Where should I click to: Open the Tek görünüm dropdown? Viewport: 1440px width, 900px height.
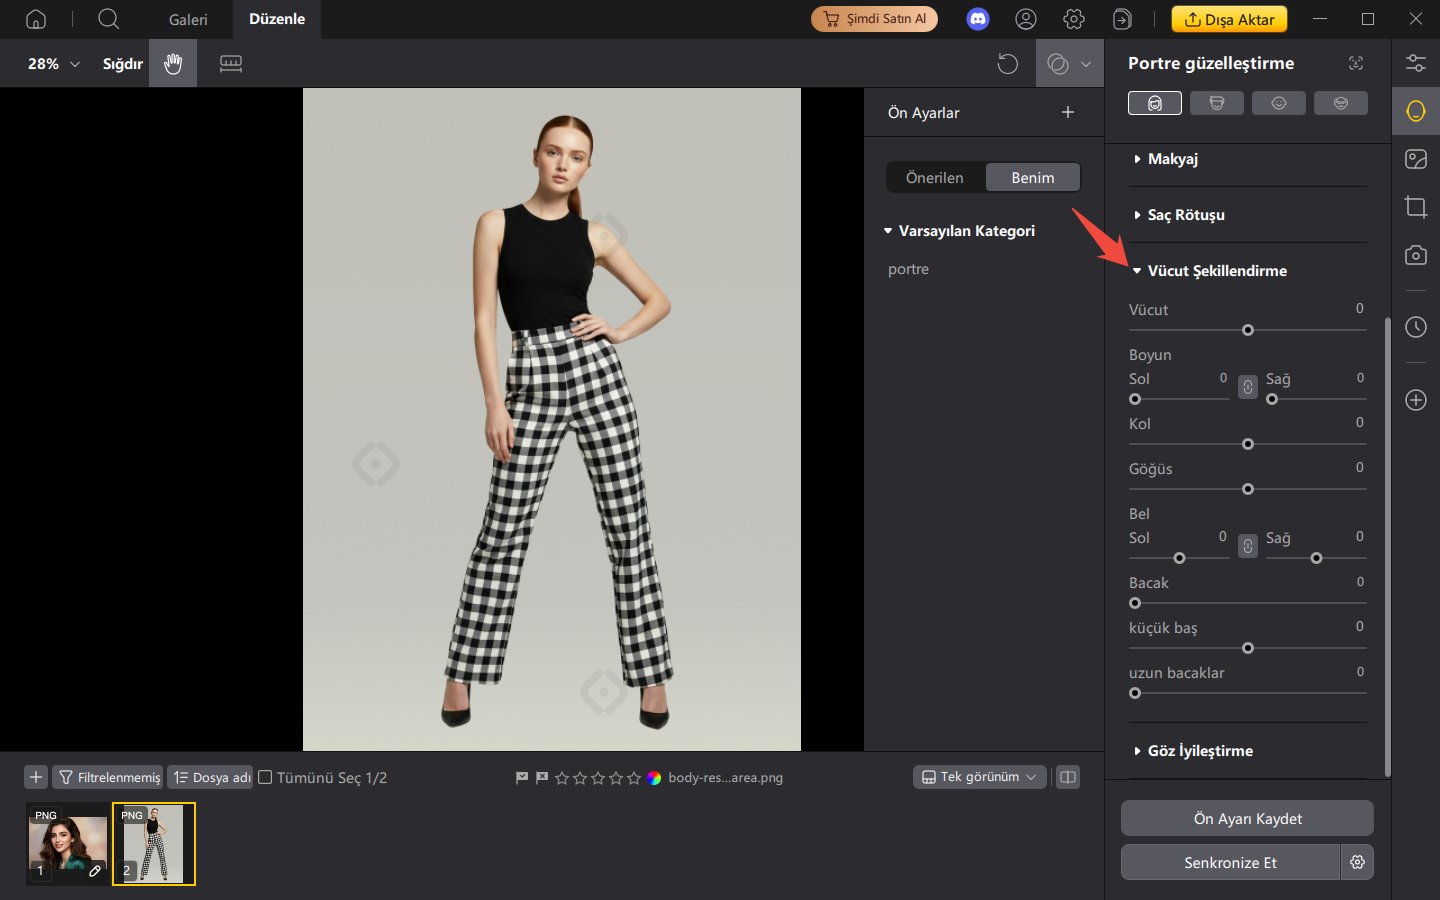979,777
